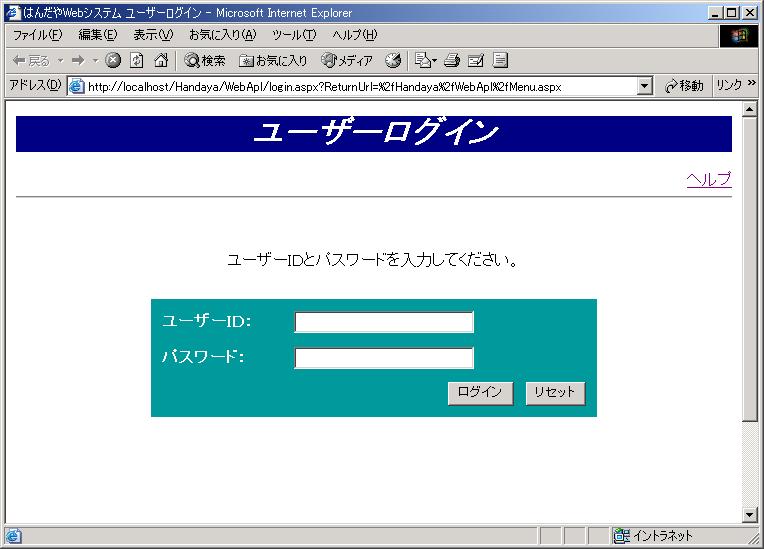
Task: Click the IE window title bar icon
Action: (x=13, y=13)
